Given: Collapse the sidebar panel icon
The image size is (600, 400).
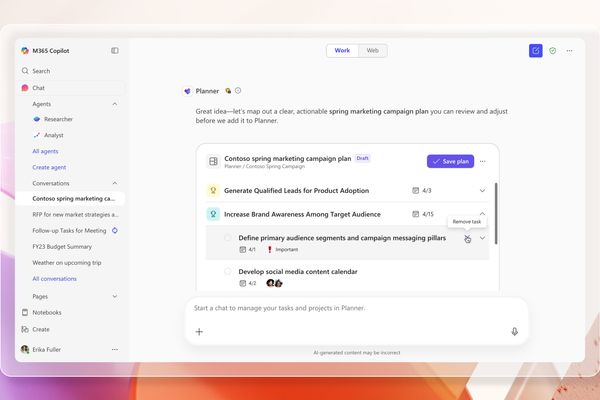Looking at the screenshot, I should pos(115,51).
